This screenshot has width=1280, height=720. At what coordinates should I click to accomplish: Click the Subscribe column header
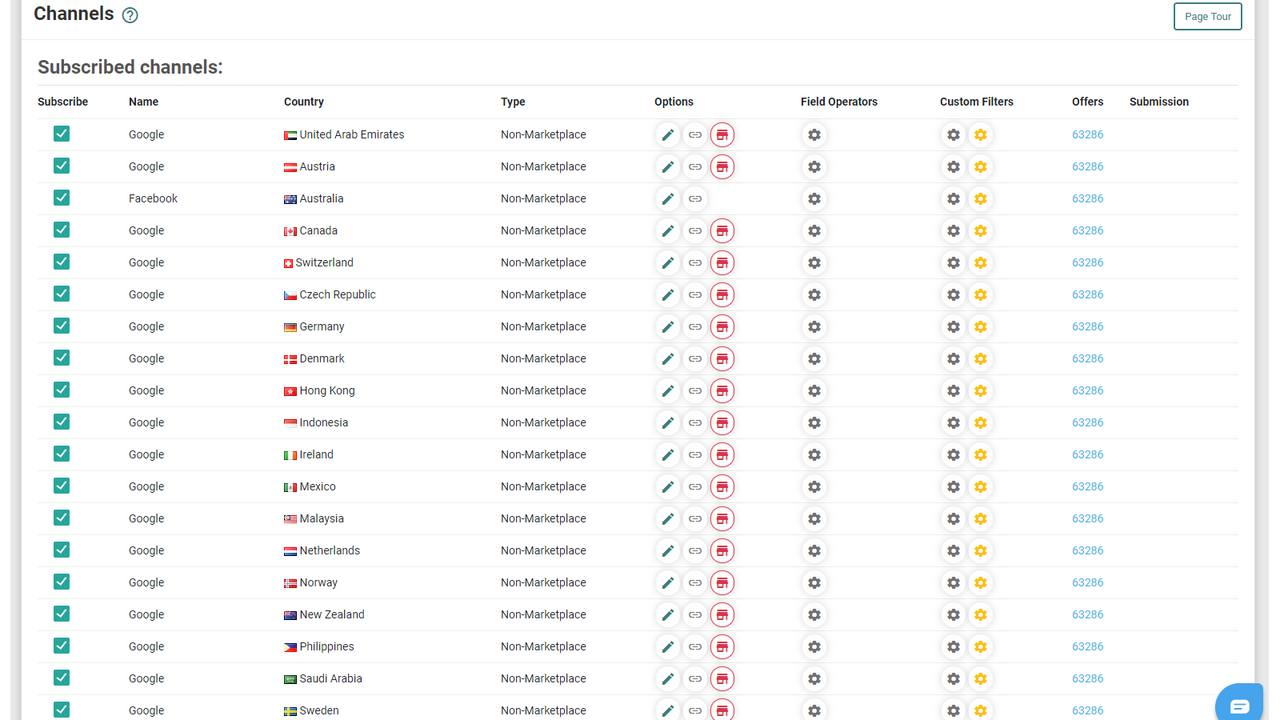pos(63,101)
